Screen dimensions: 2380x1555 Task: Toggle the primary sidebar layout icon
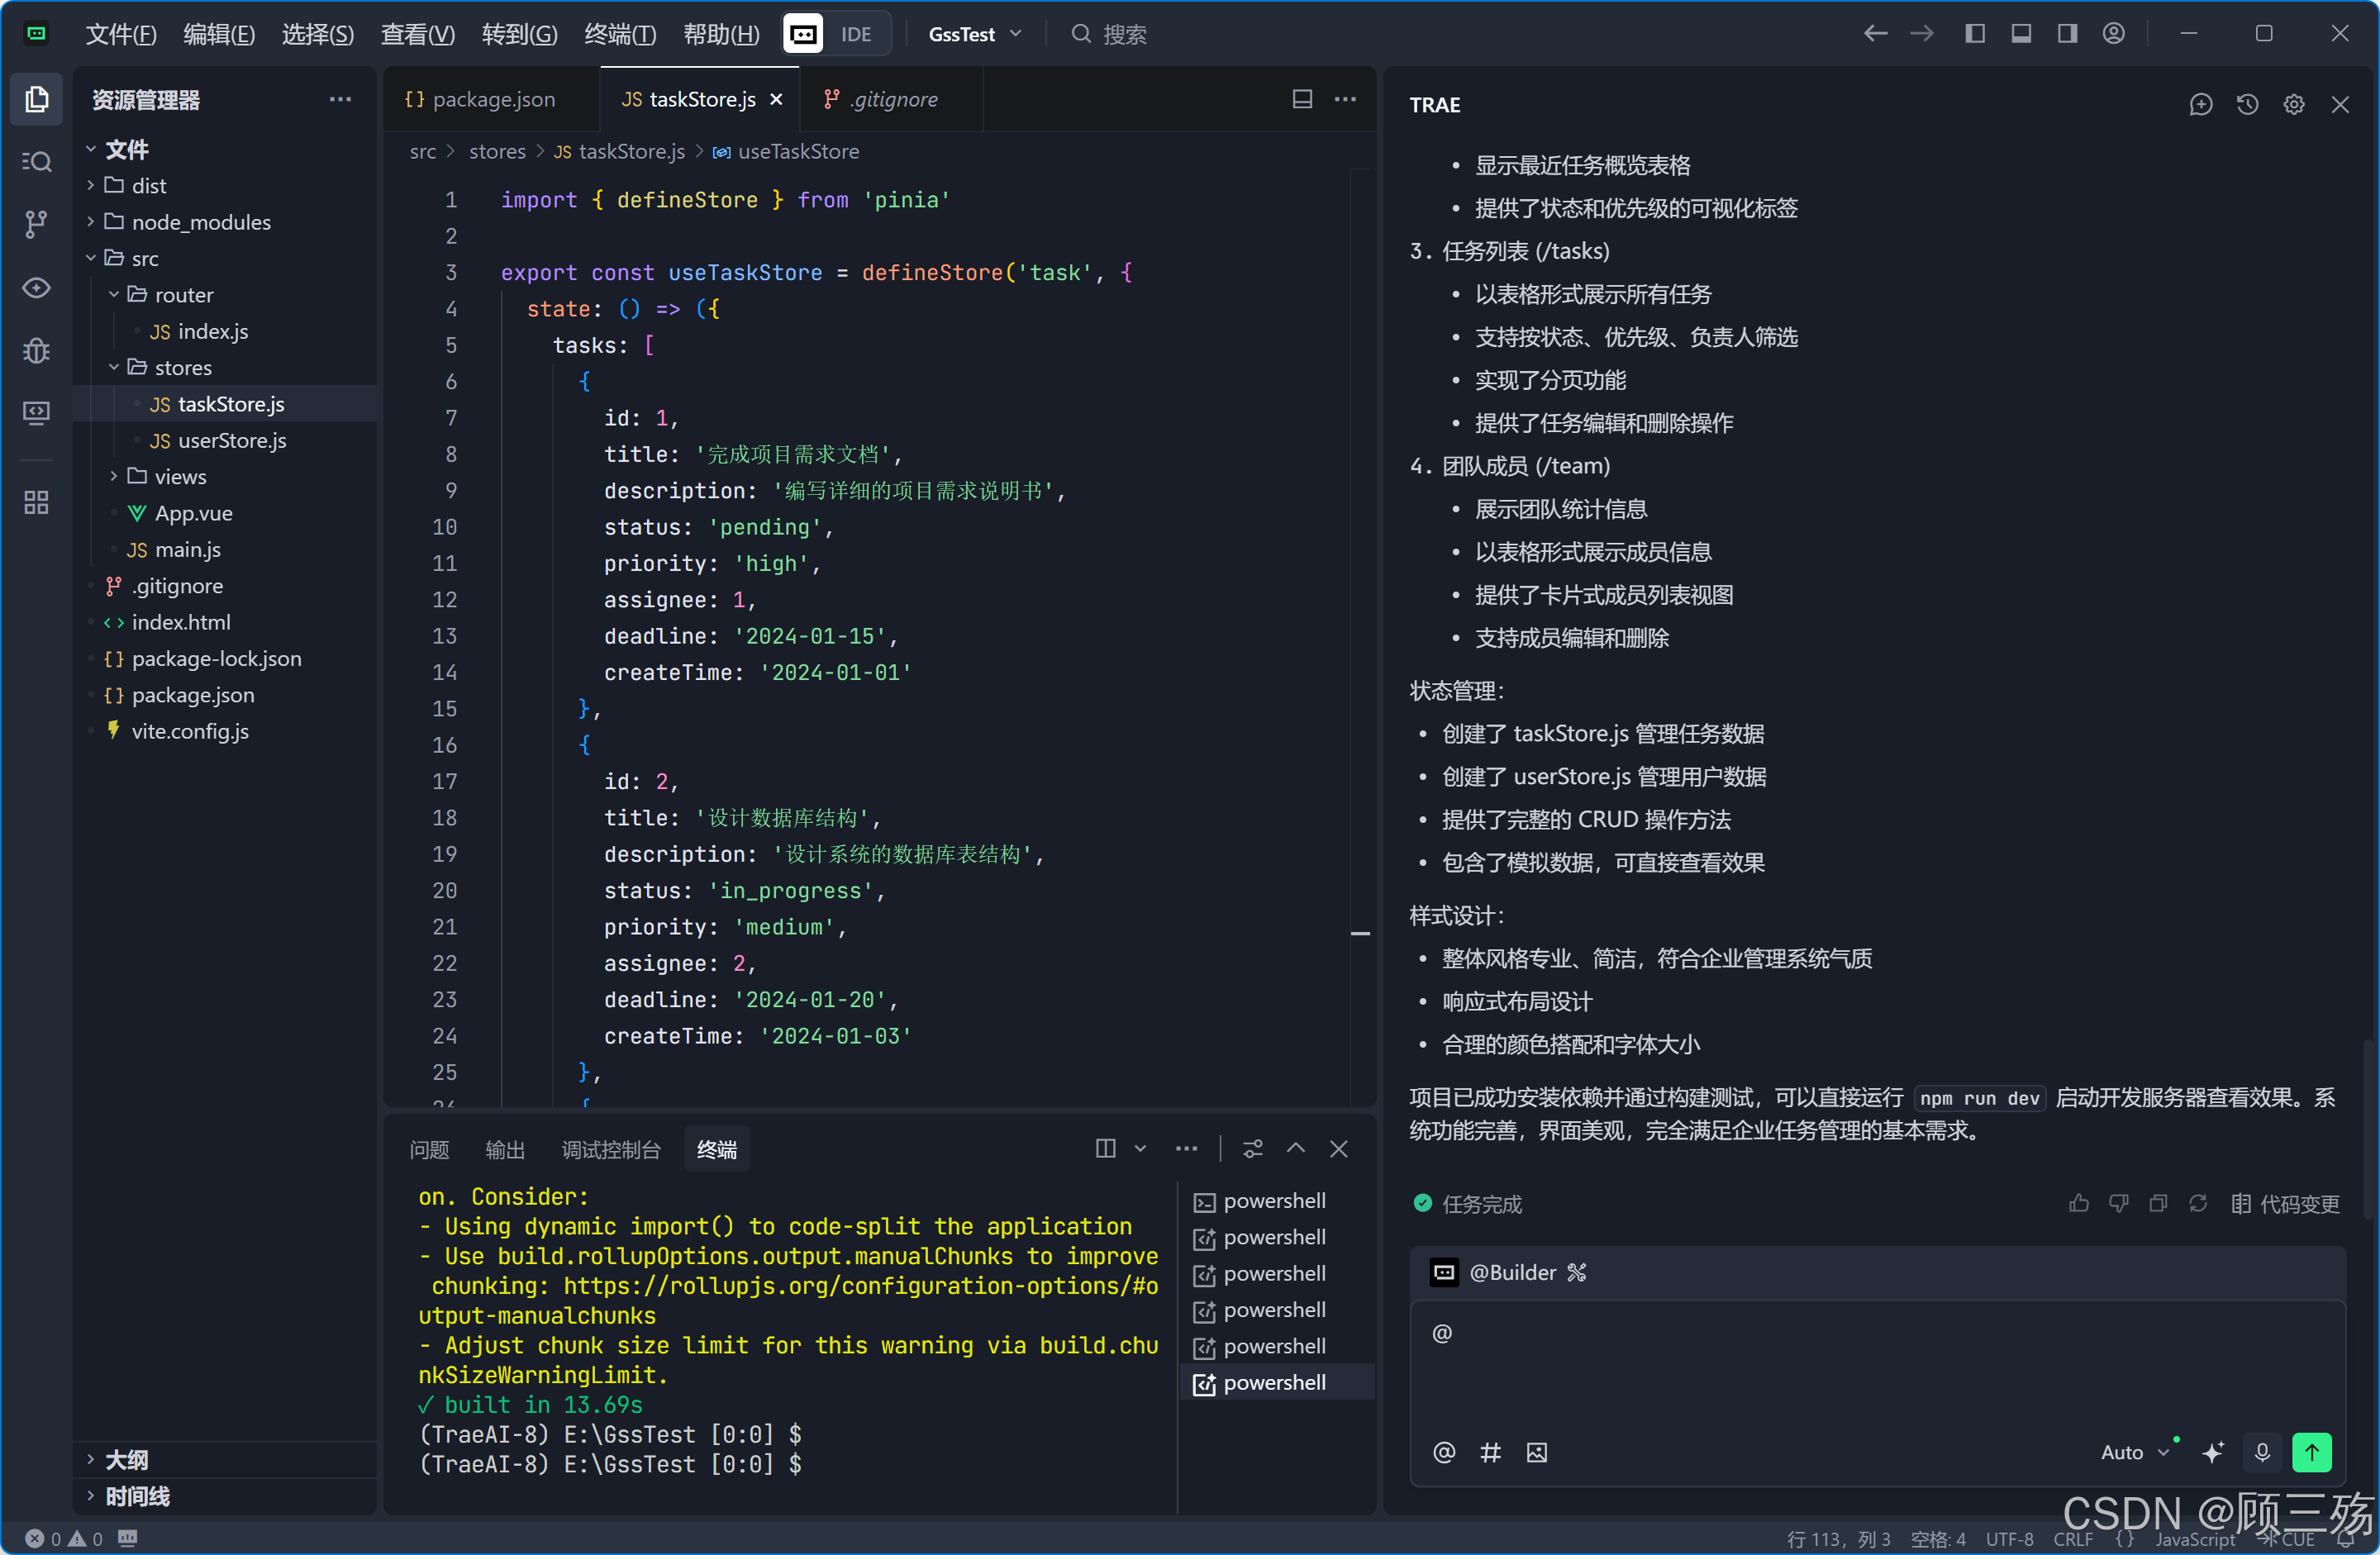click(1975, 34)
